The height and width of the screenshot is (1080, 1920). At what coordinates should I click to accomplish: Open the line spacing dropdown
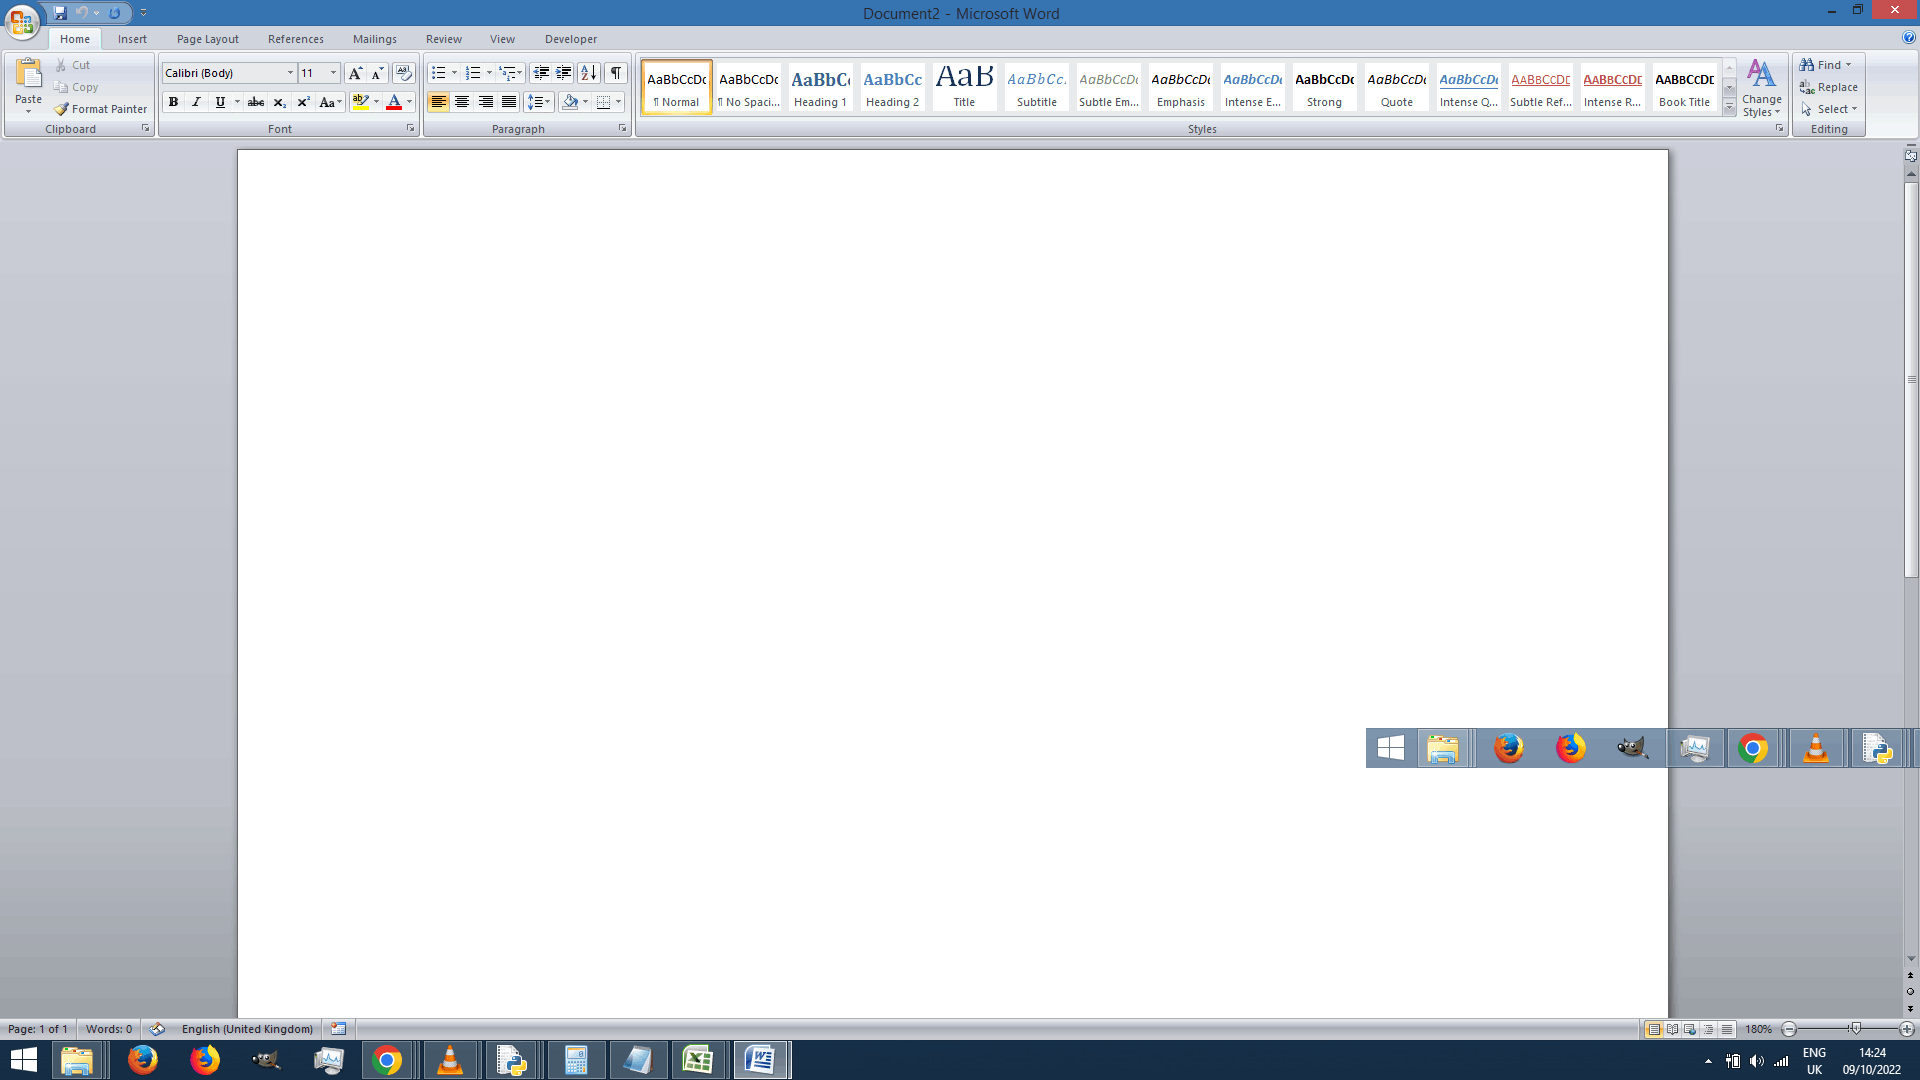[x=539, y=102]
